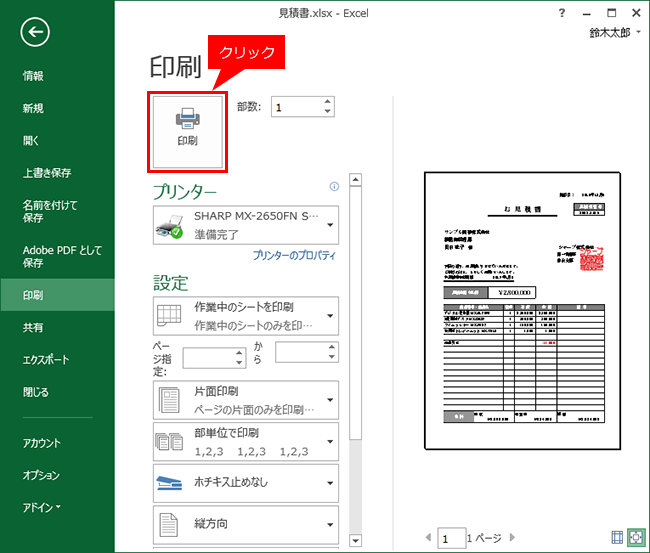
Task: Open エクスポート in the sidebar
Action: [x=46, y=359]
